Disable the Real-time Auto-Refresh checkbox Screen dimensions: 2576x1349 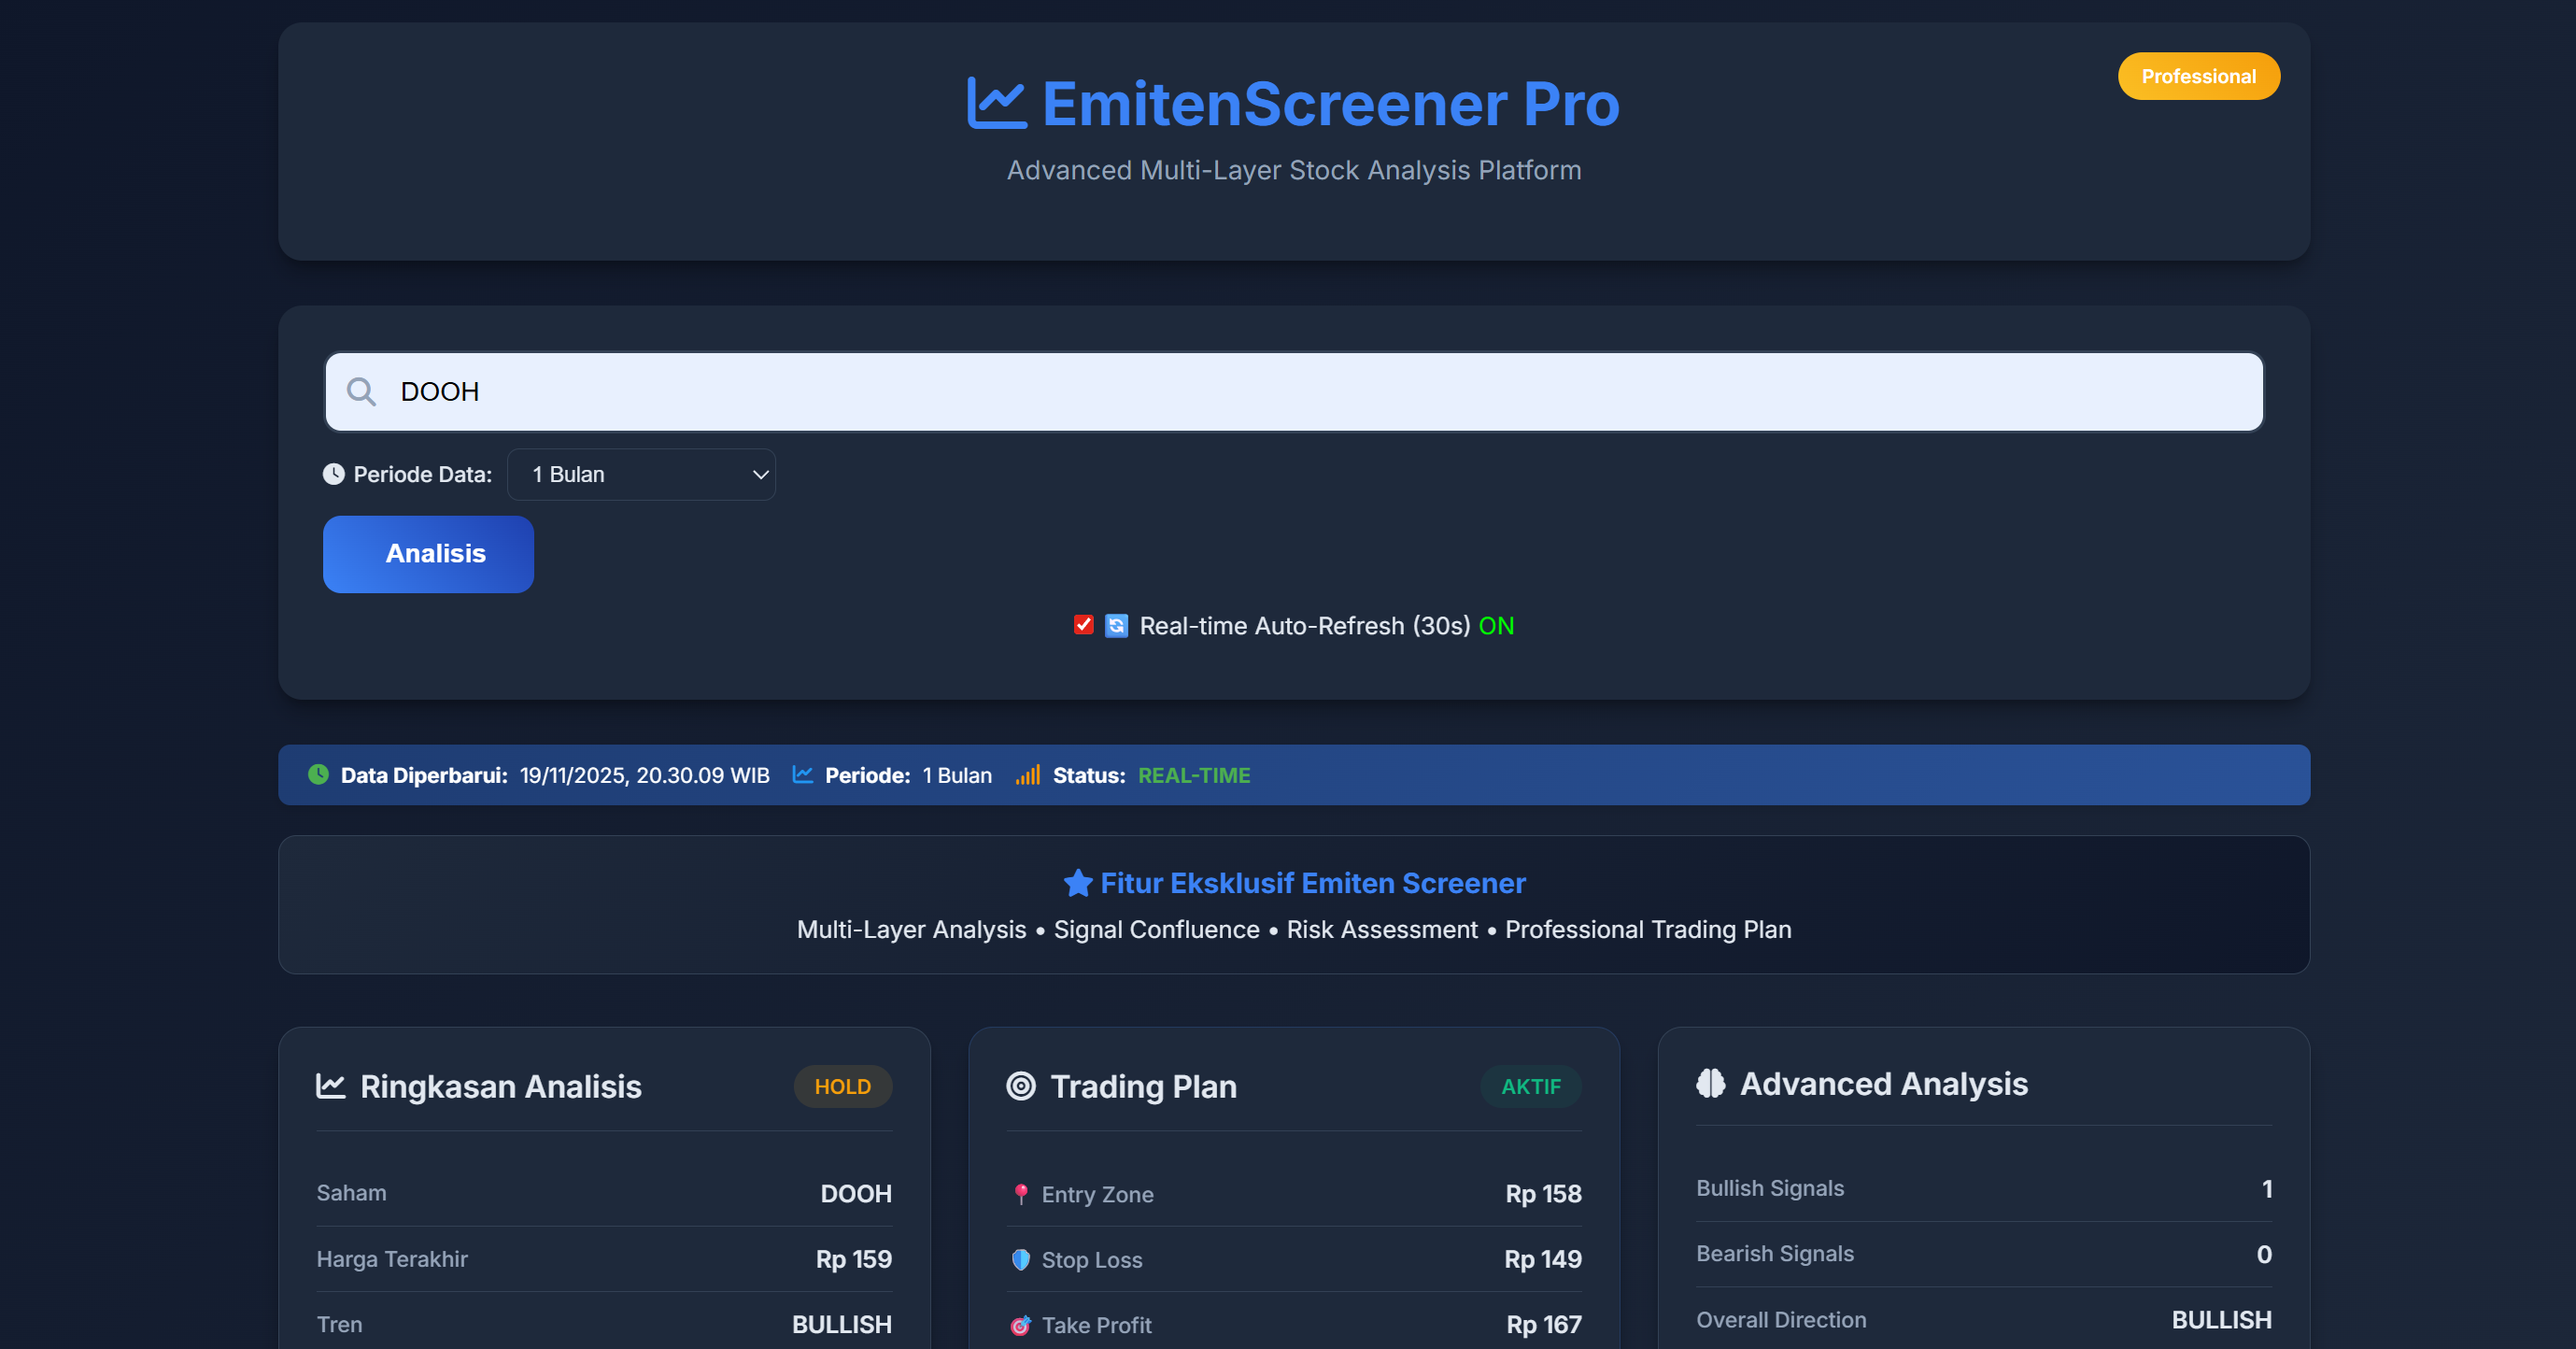pos(1084,626)
